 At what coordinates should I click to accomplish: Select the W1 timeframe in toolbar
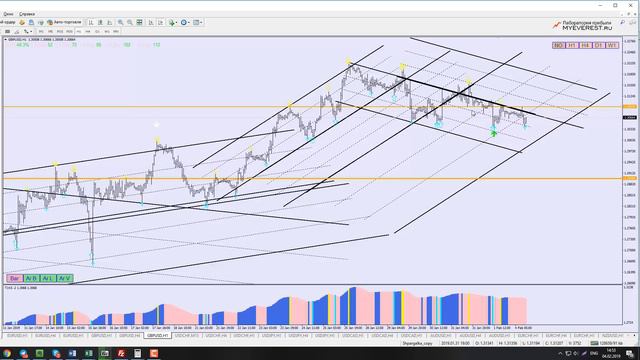107,31
